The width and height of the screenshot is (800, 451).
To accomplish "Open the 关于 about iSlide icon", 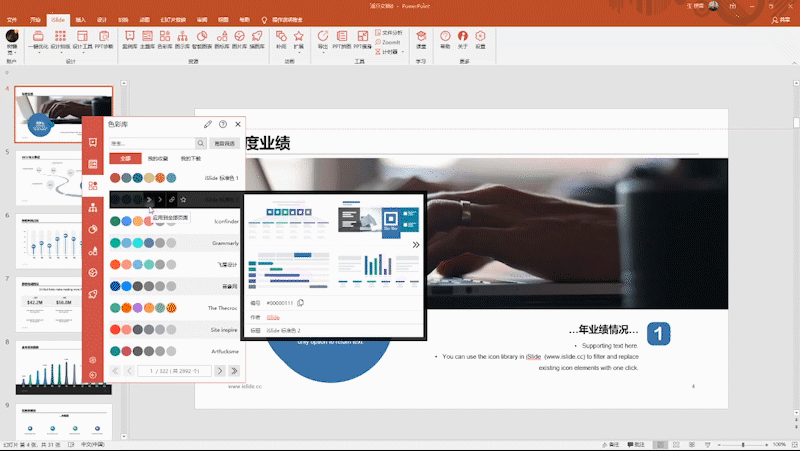I will point(463,36).
